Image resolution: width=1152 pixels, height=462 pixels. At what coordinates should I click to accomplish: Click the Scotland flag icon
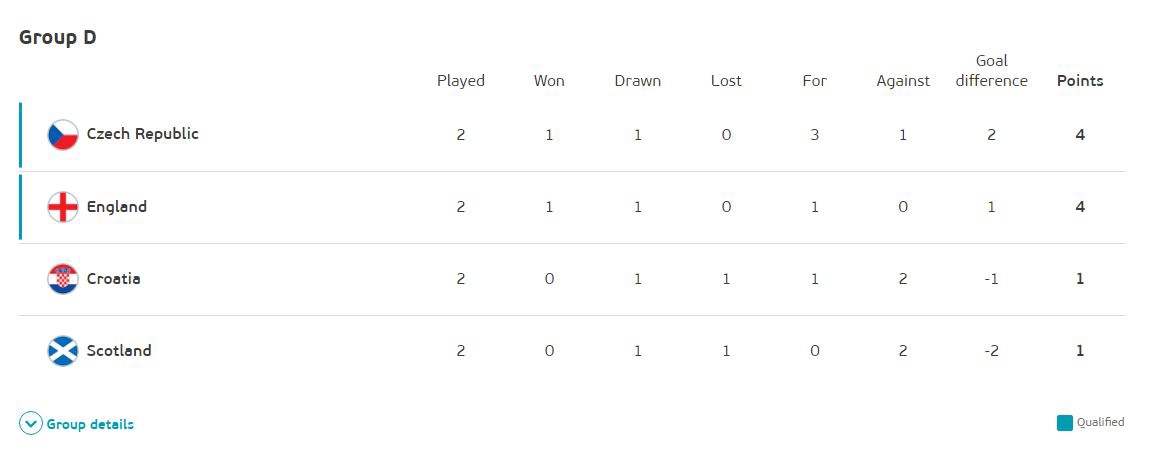pos(63,351)
